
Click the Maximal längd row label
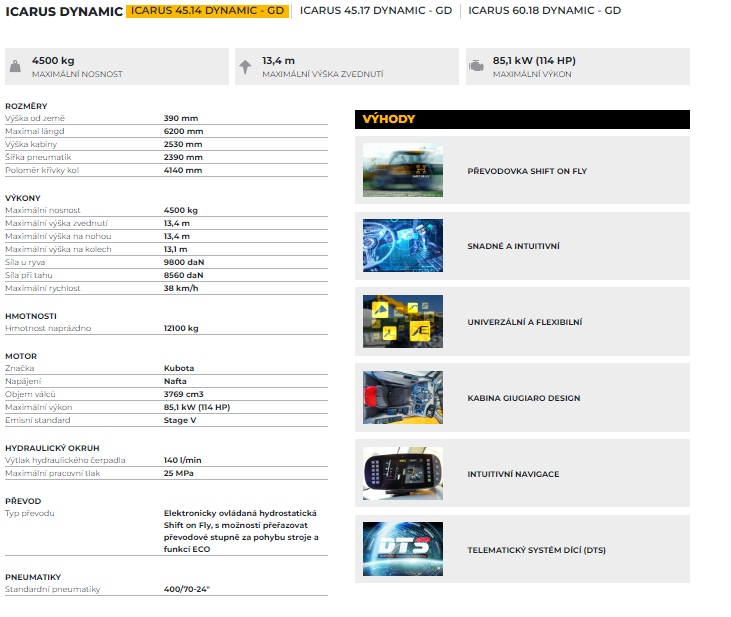[34, 132]
